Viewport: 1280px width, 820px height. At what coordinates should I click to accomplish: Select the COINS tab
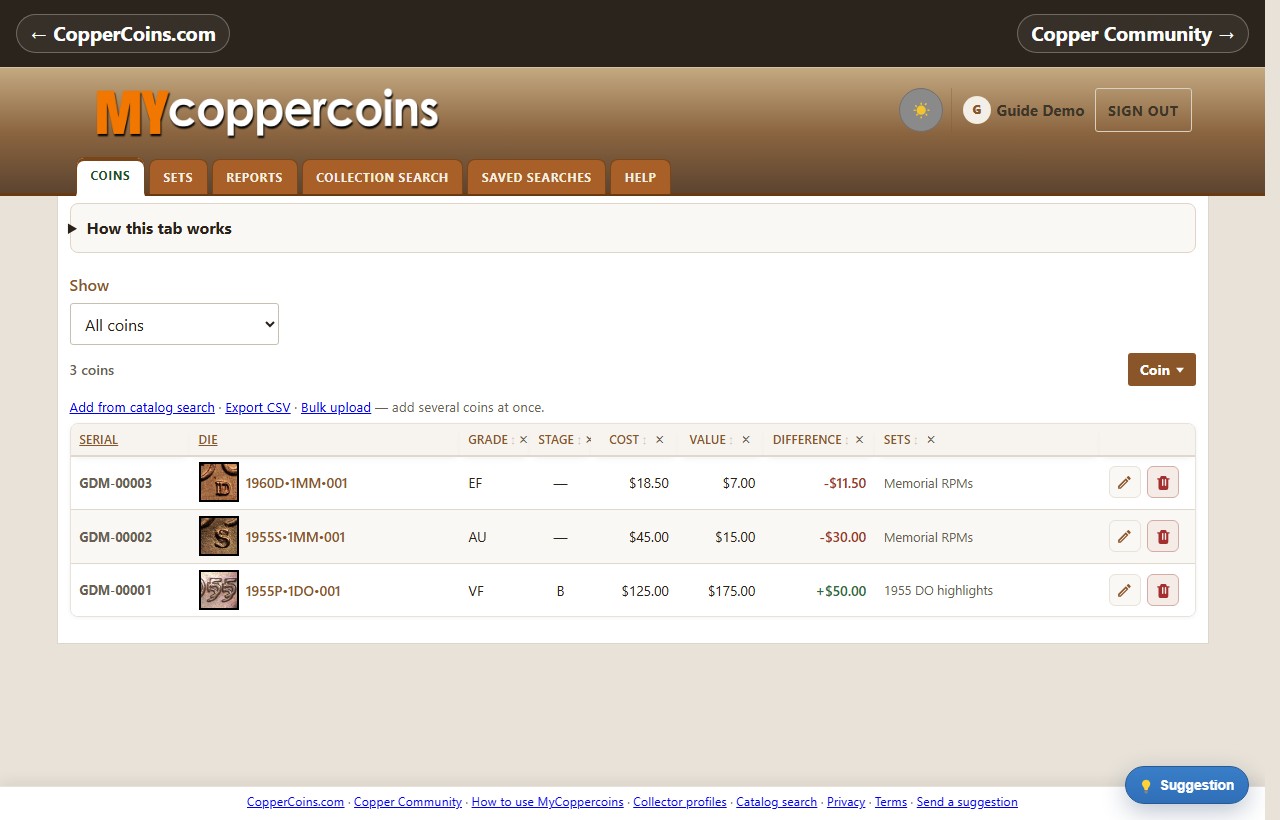pos(110,177)
